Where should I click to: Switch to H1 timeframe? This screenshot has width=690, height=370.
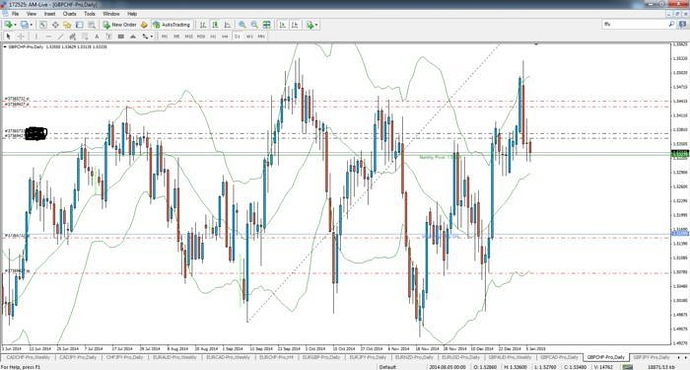click(213, 37)
